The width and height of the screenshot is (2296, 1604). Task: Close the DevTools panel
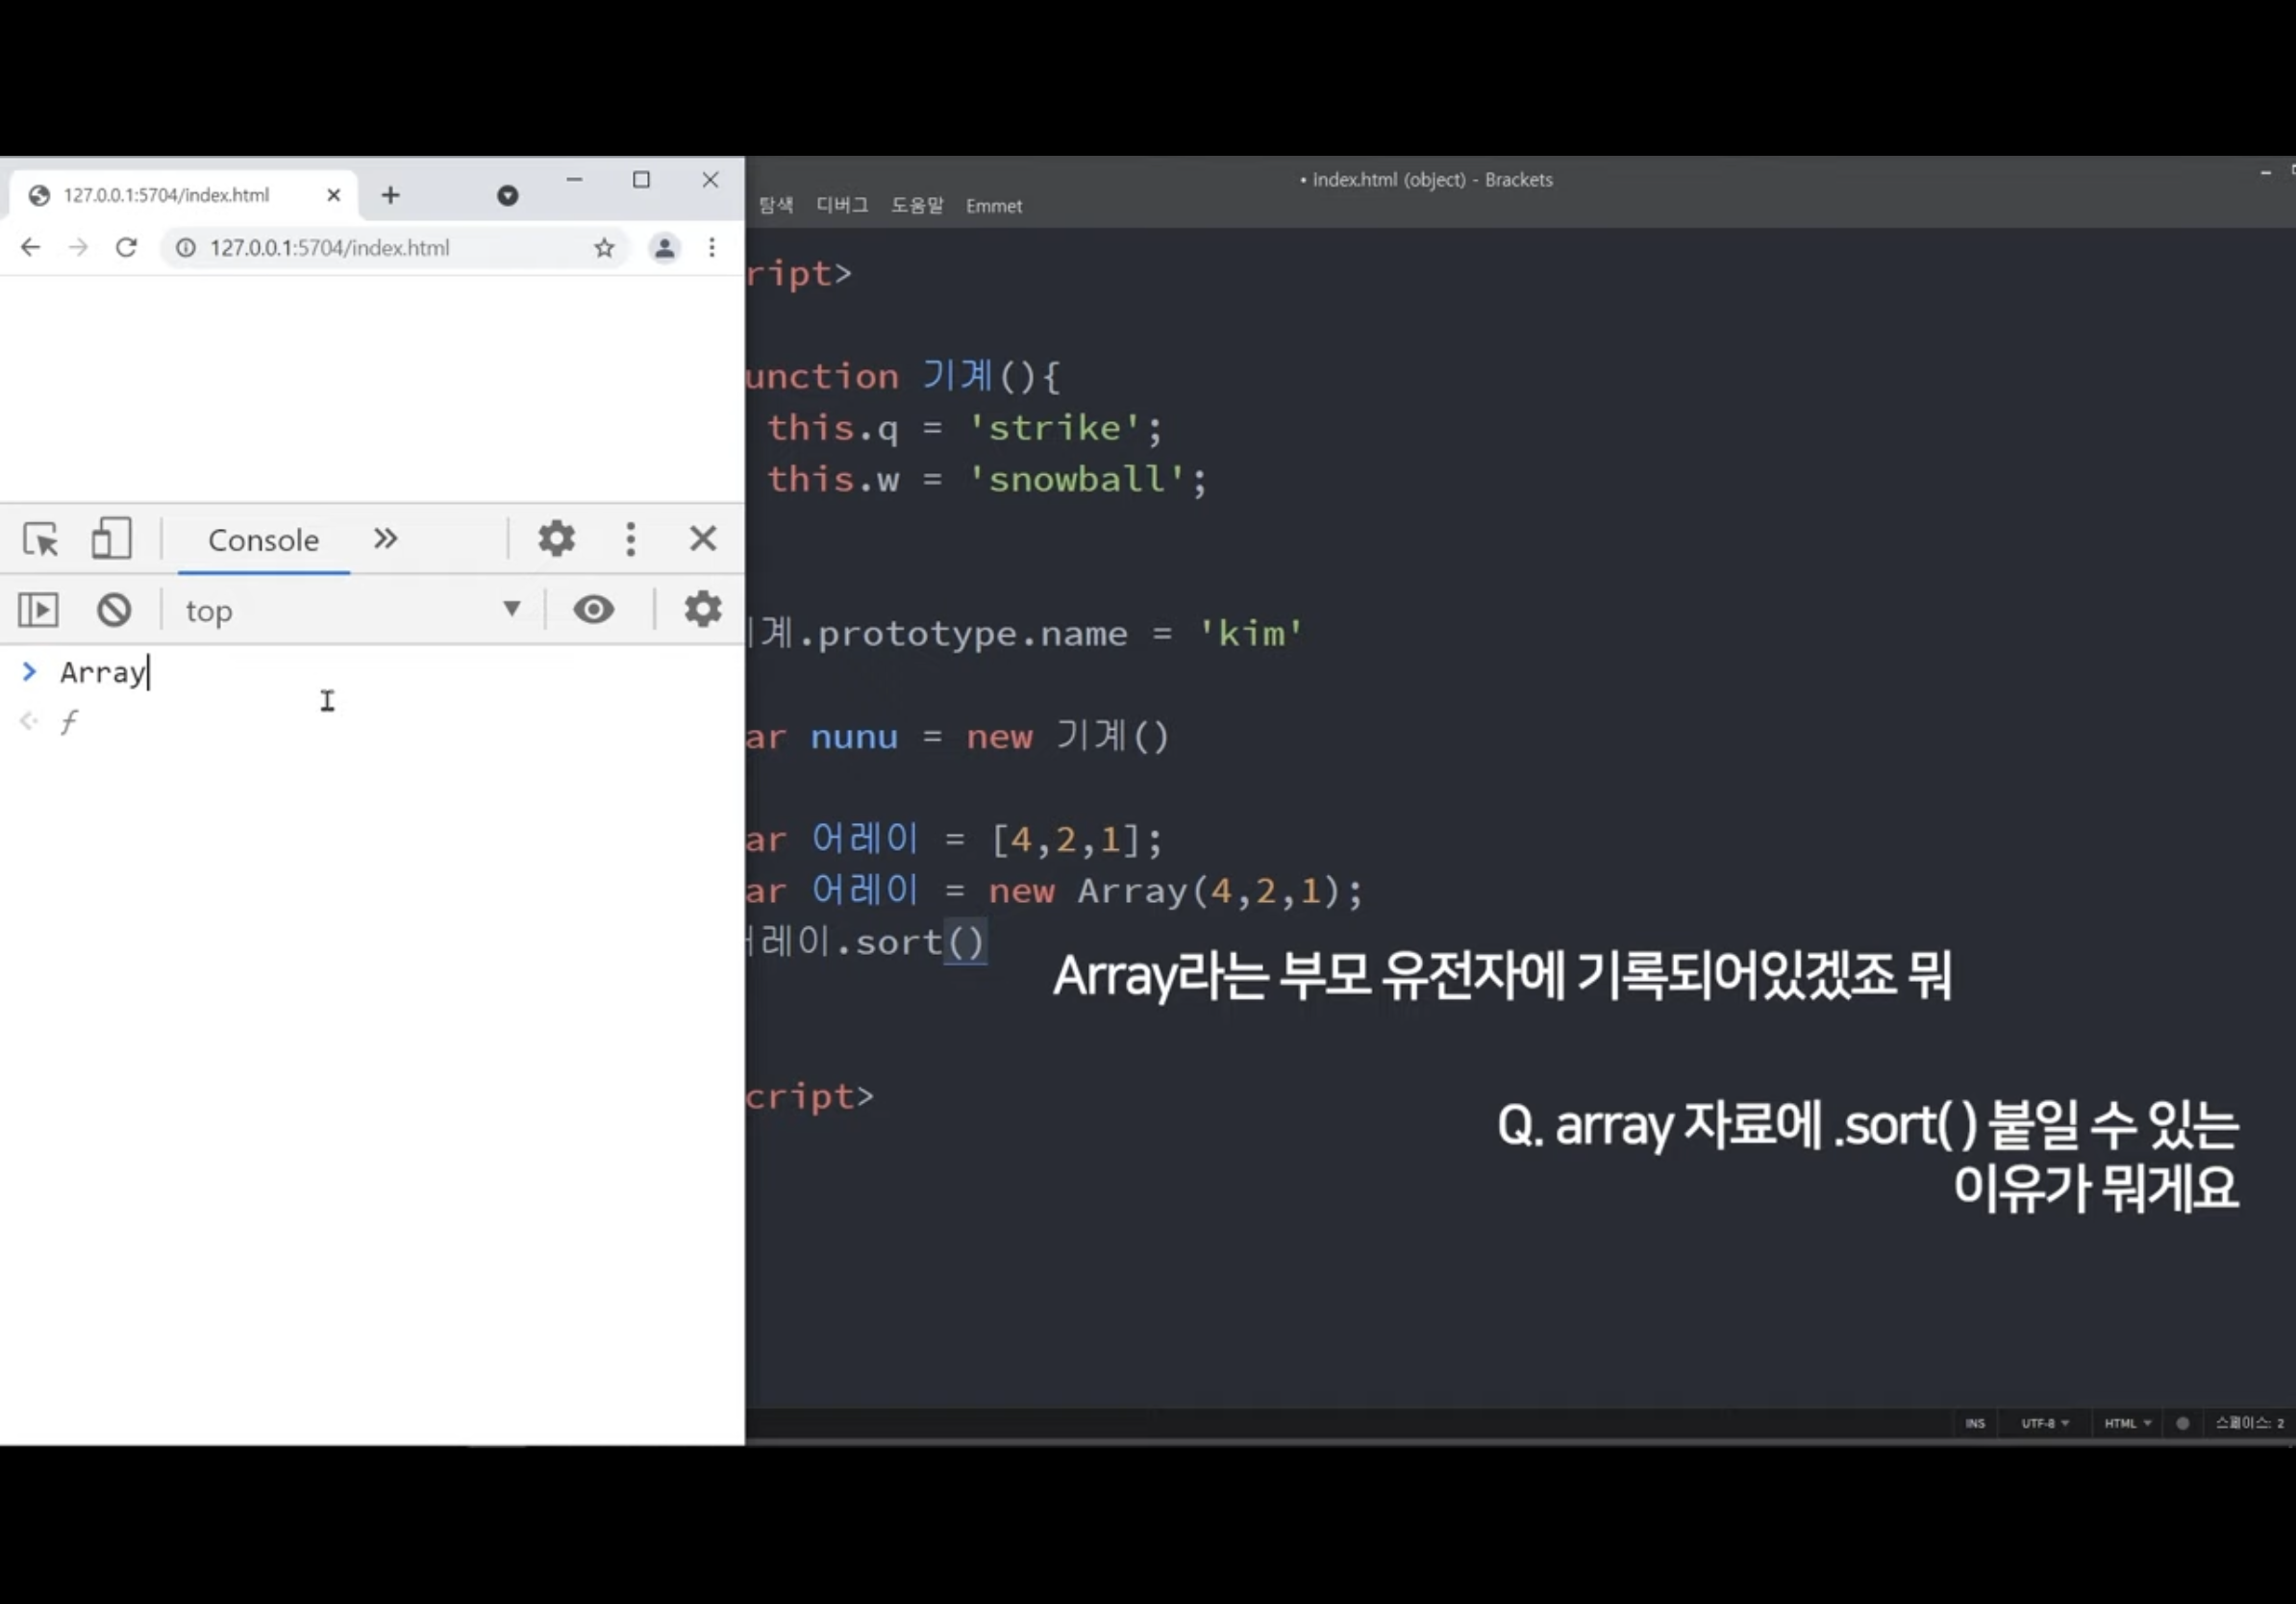pos(703,539)
